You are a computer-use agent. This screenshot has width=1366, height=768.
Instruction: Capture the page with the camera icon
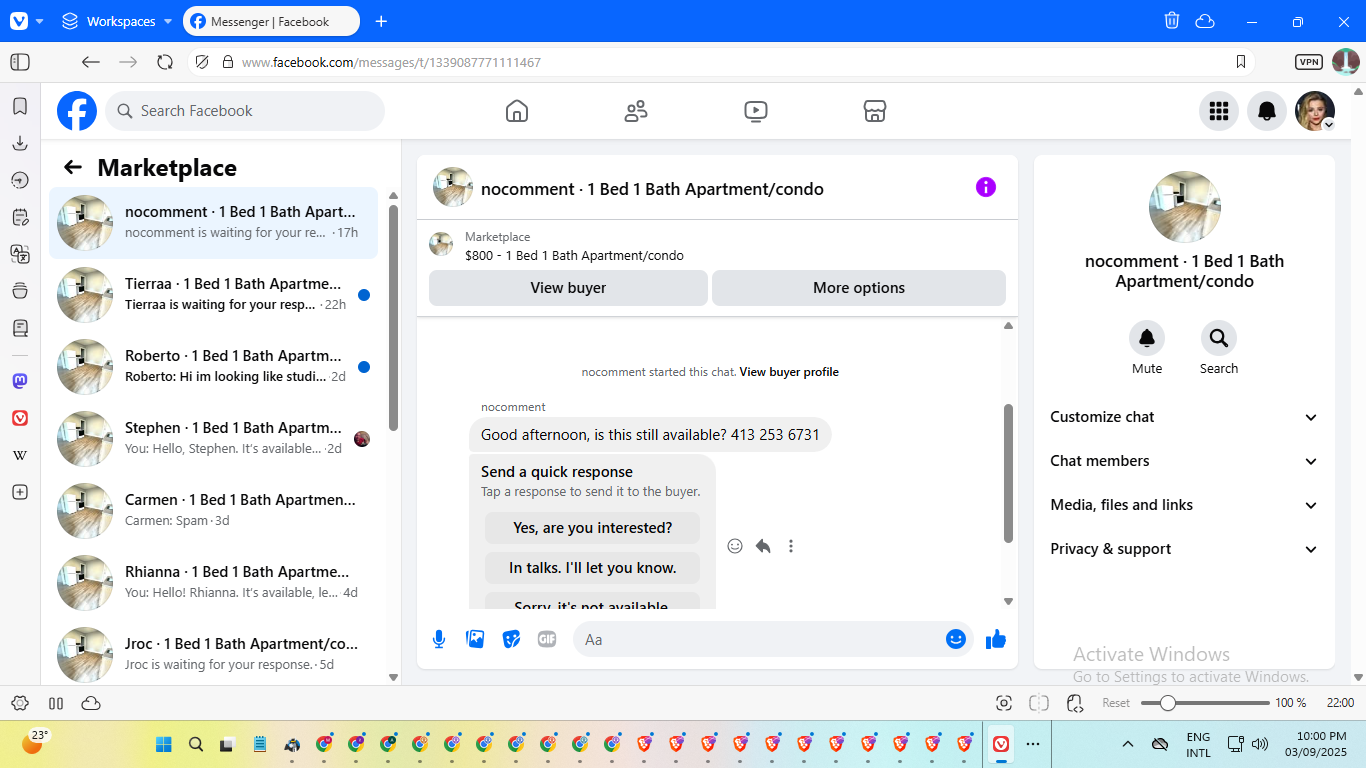click(1004, 703)
